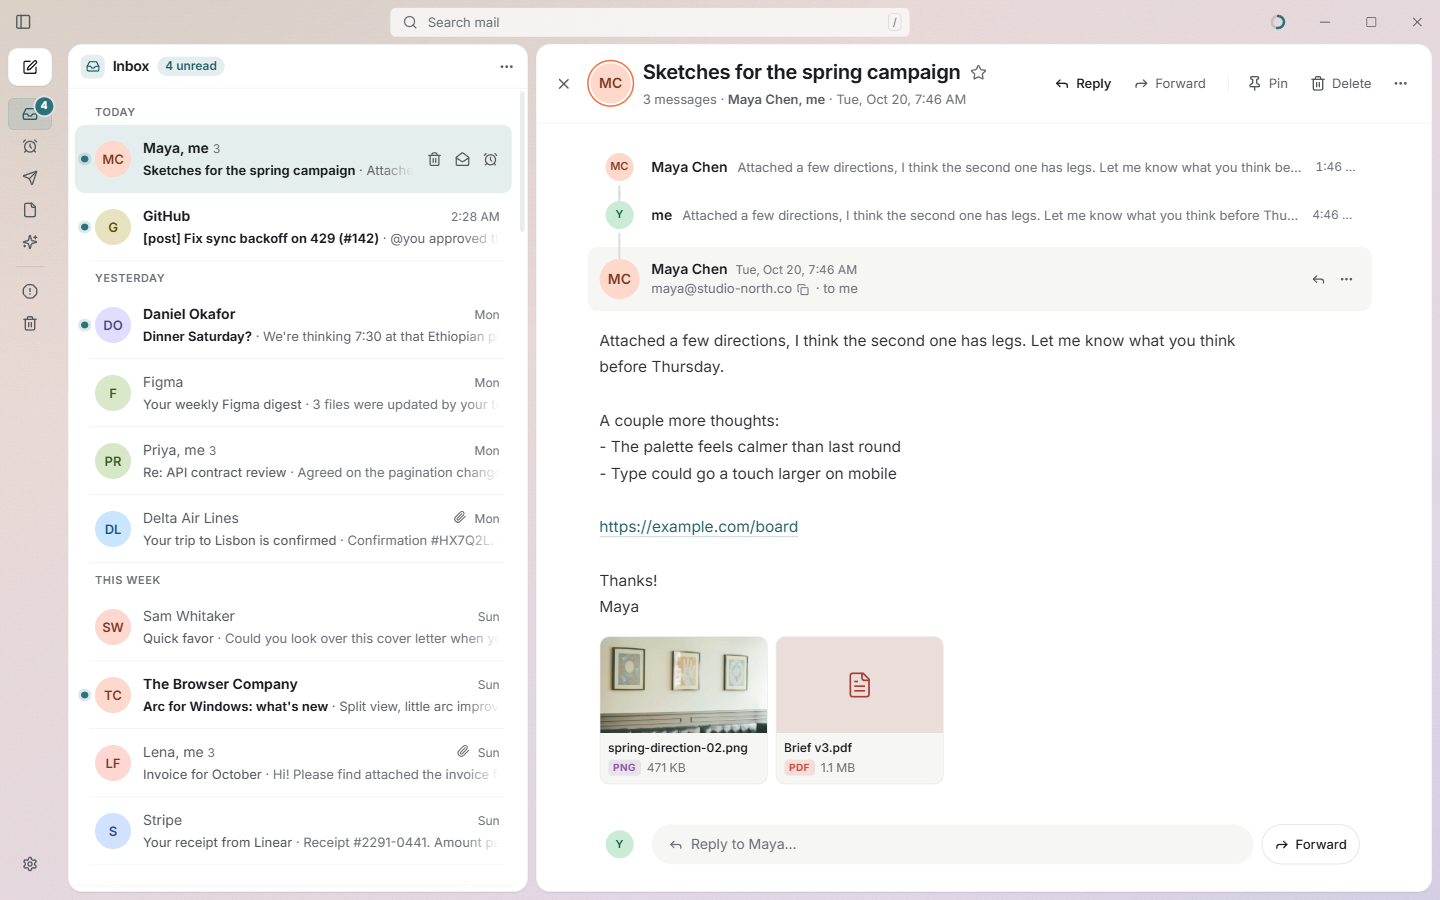Expand collapsed Maya Chen message at 1:46
The image size is (1440, 900).
point(980,167)
